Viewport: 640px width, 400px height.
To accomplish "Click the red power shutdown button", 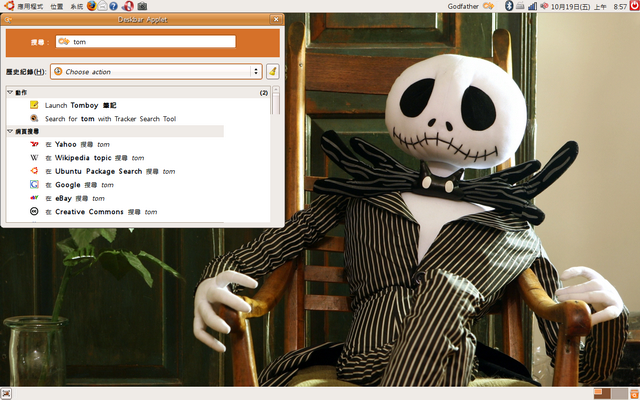I will pos(634,6).
